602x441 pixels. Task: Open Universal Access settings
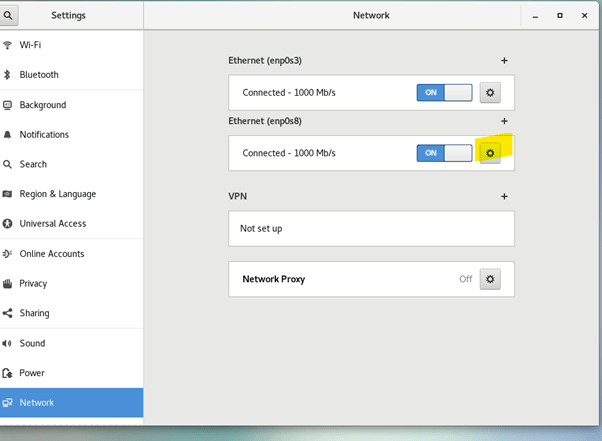pyautogui.click(x=52, y=224)
